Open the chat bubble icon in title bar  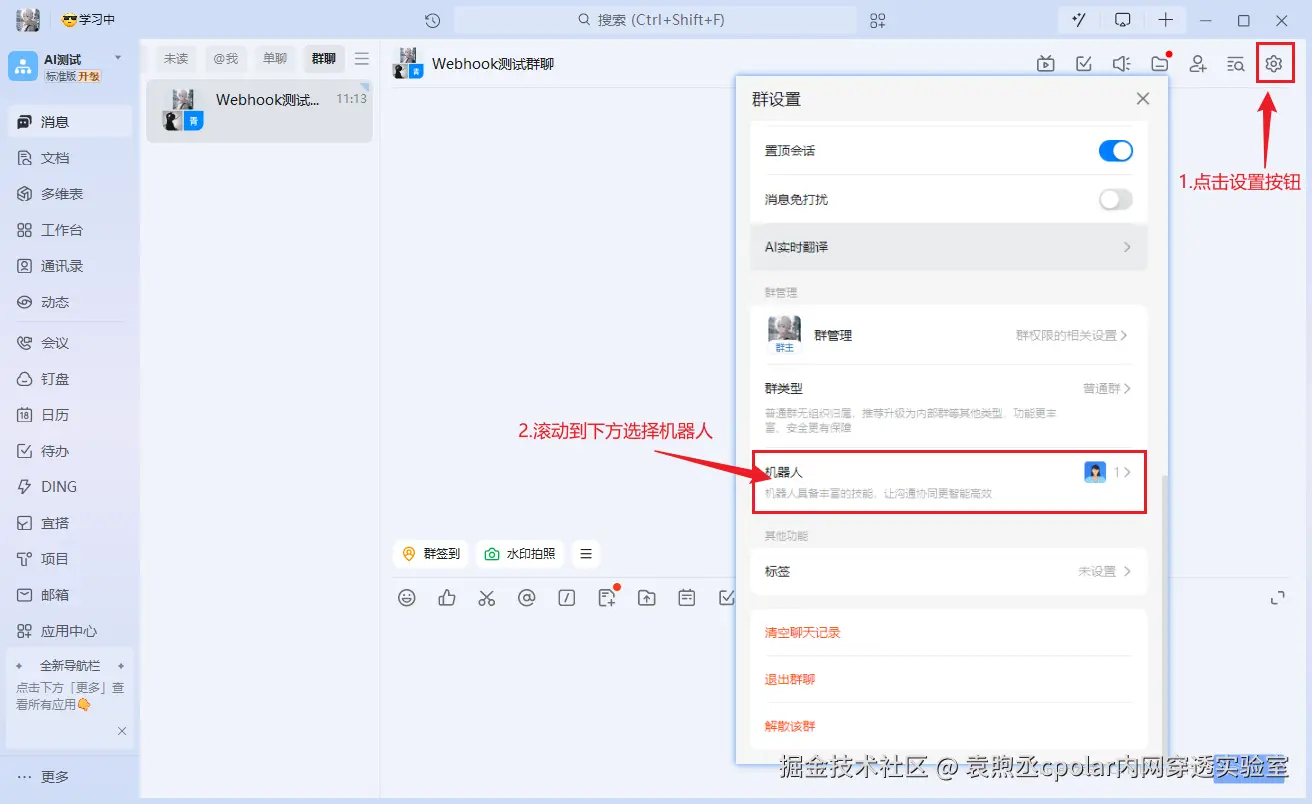pos(1123,20)
